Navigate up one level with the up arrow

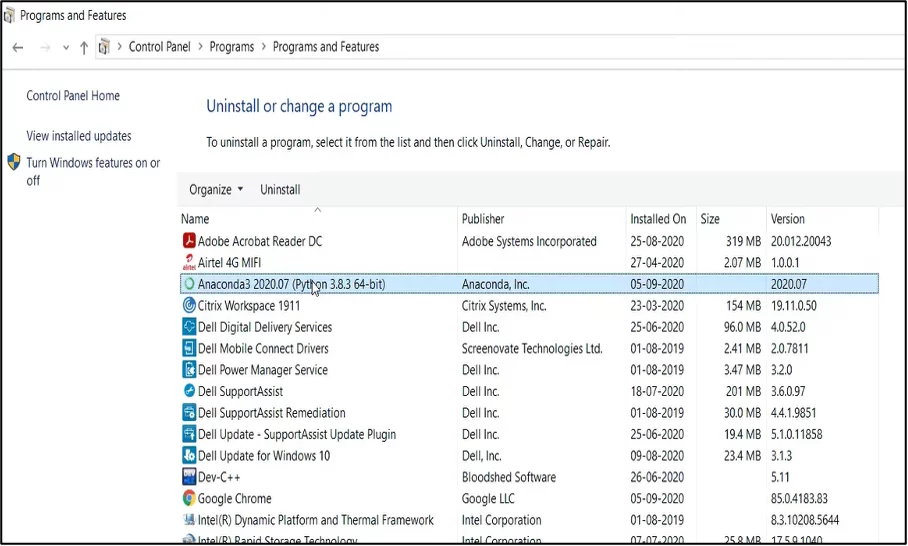(84, 47)
